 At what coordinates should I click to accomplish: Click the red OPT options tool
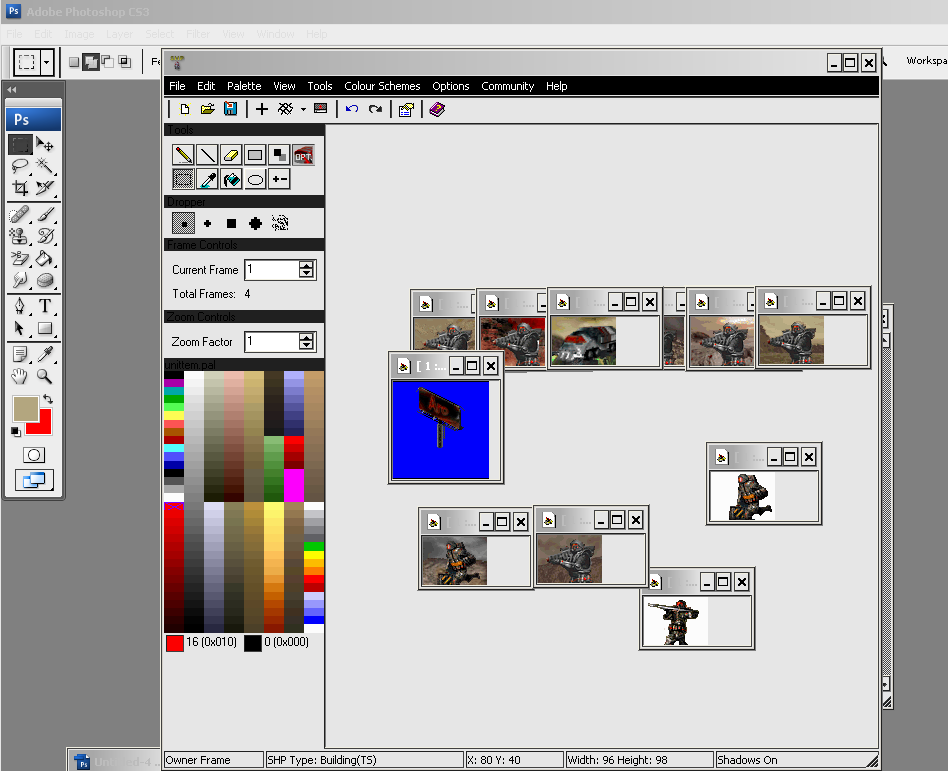coord(303,155)
